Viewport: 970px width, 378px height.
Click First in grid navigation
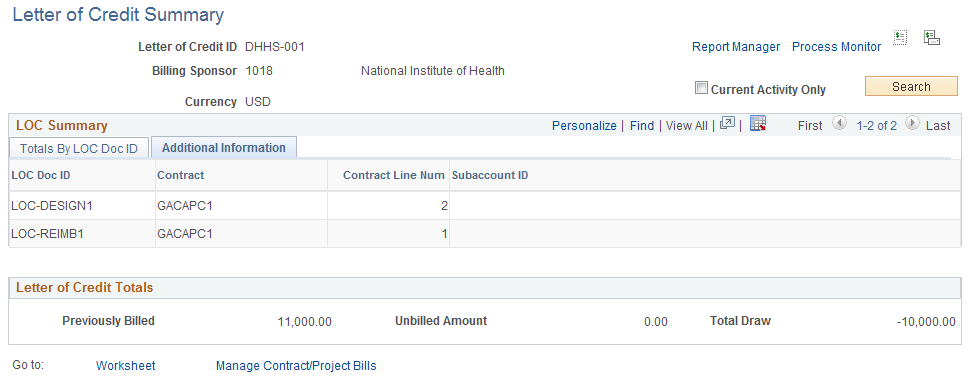pyautogui.click(x=810, y=126)
